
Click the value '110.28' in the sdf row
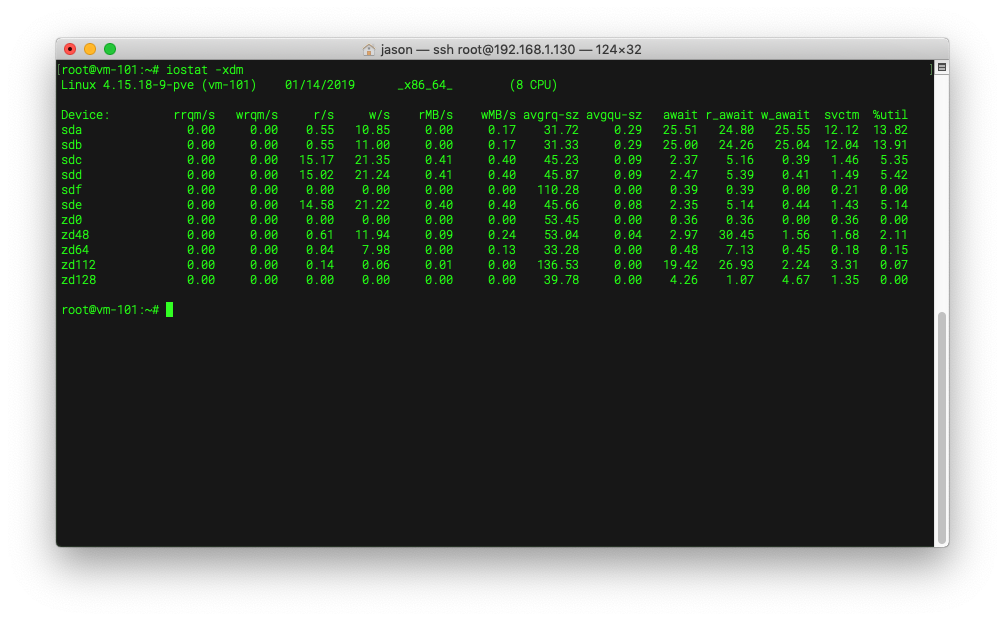point(558,190)
